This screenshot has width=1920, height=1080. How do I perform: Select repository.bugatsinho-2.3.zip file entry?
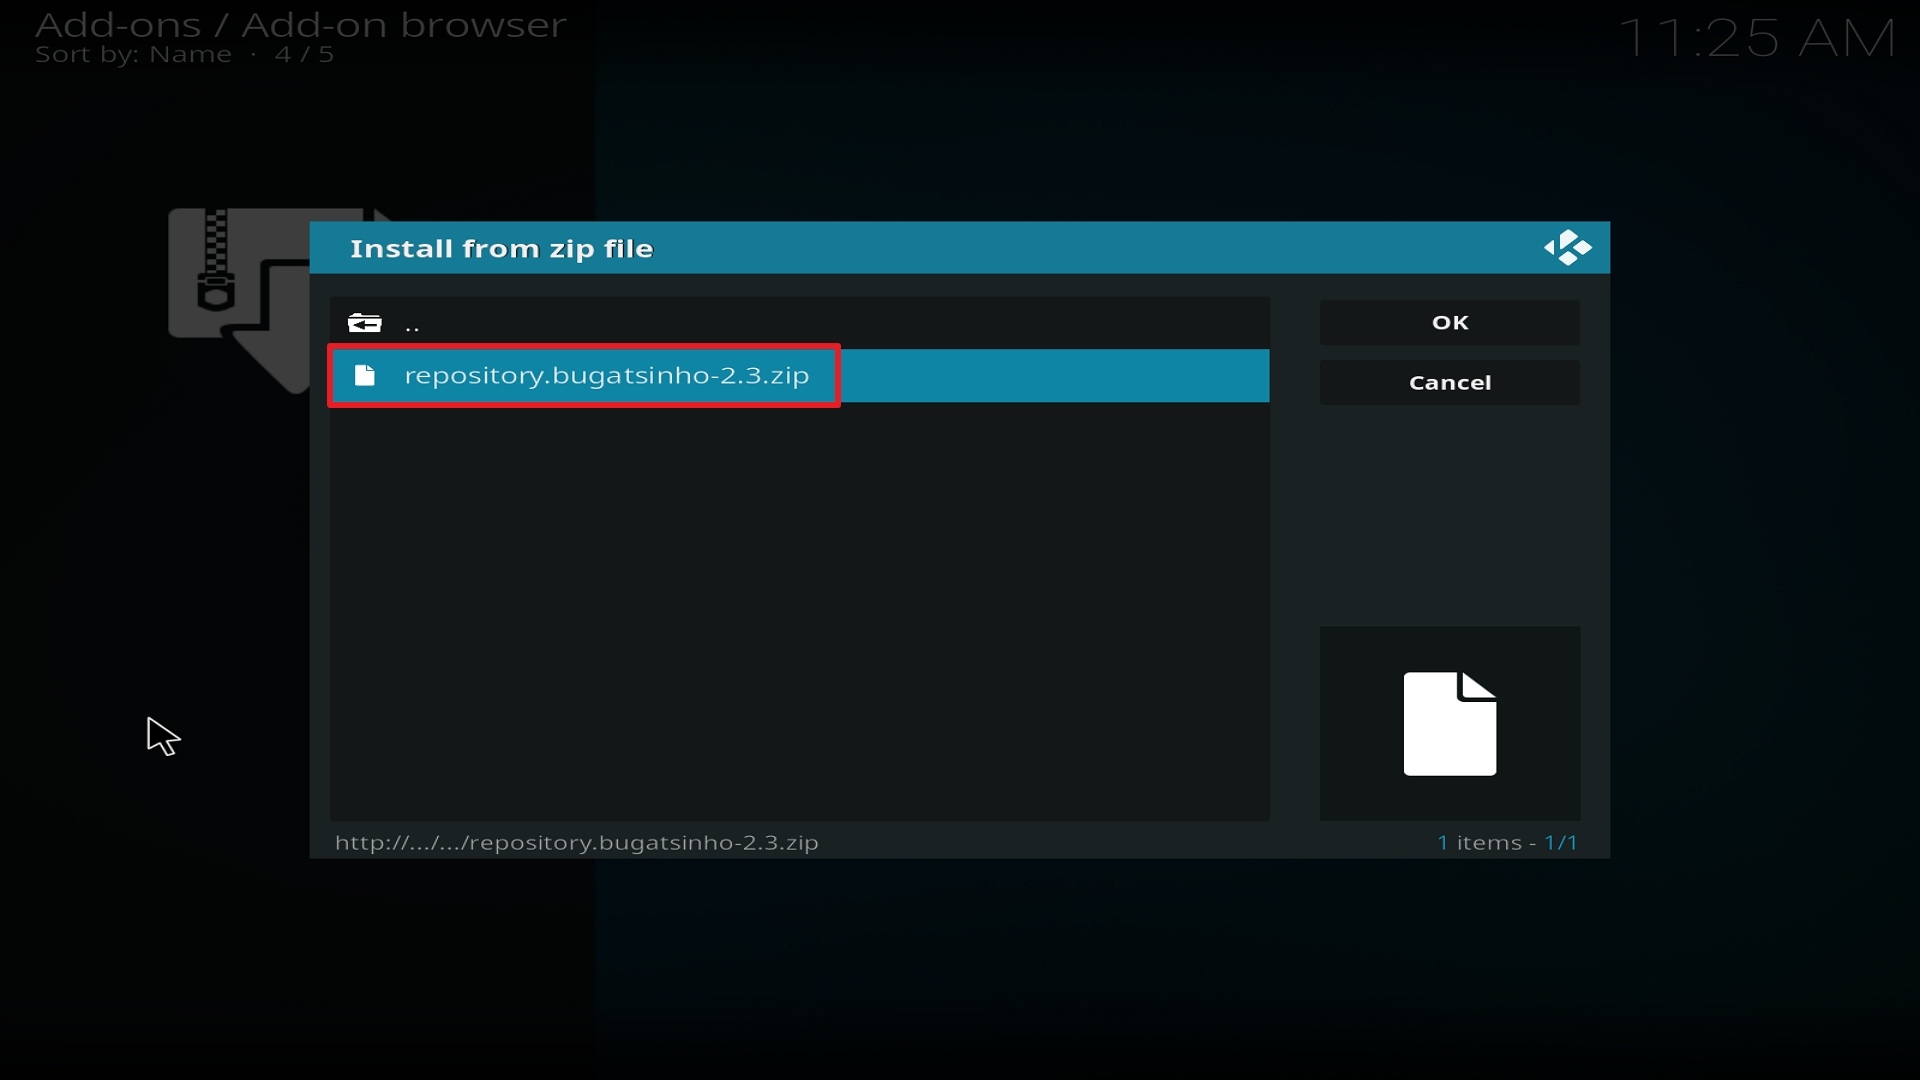tap(799, 376)
